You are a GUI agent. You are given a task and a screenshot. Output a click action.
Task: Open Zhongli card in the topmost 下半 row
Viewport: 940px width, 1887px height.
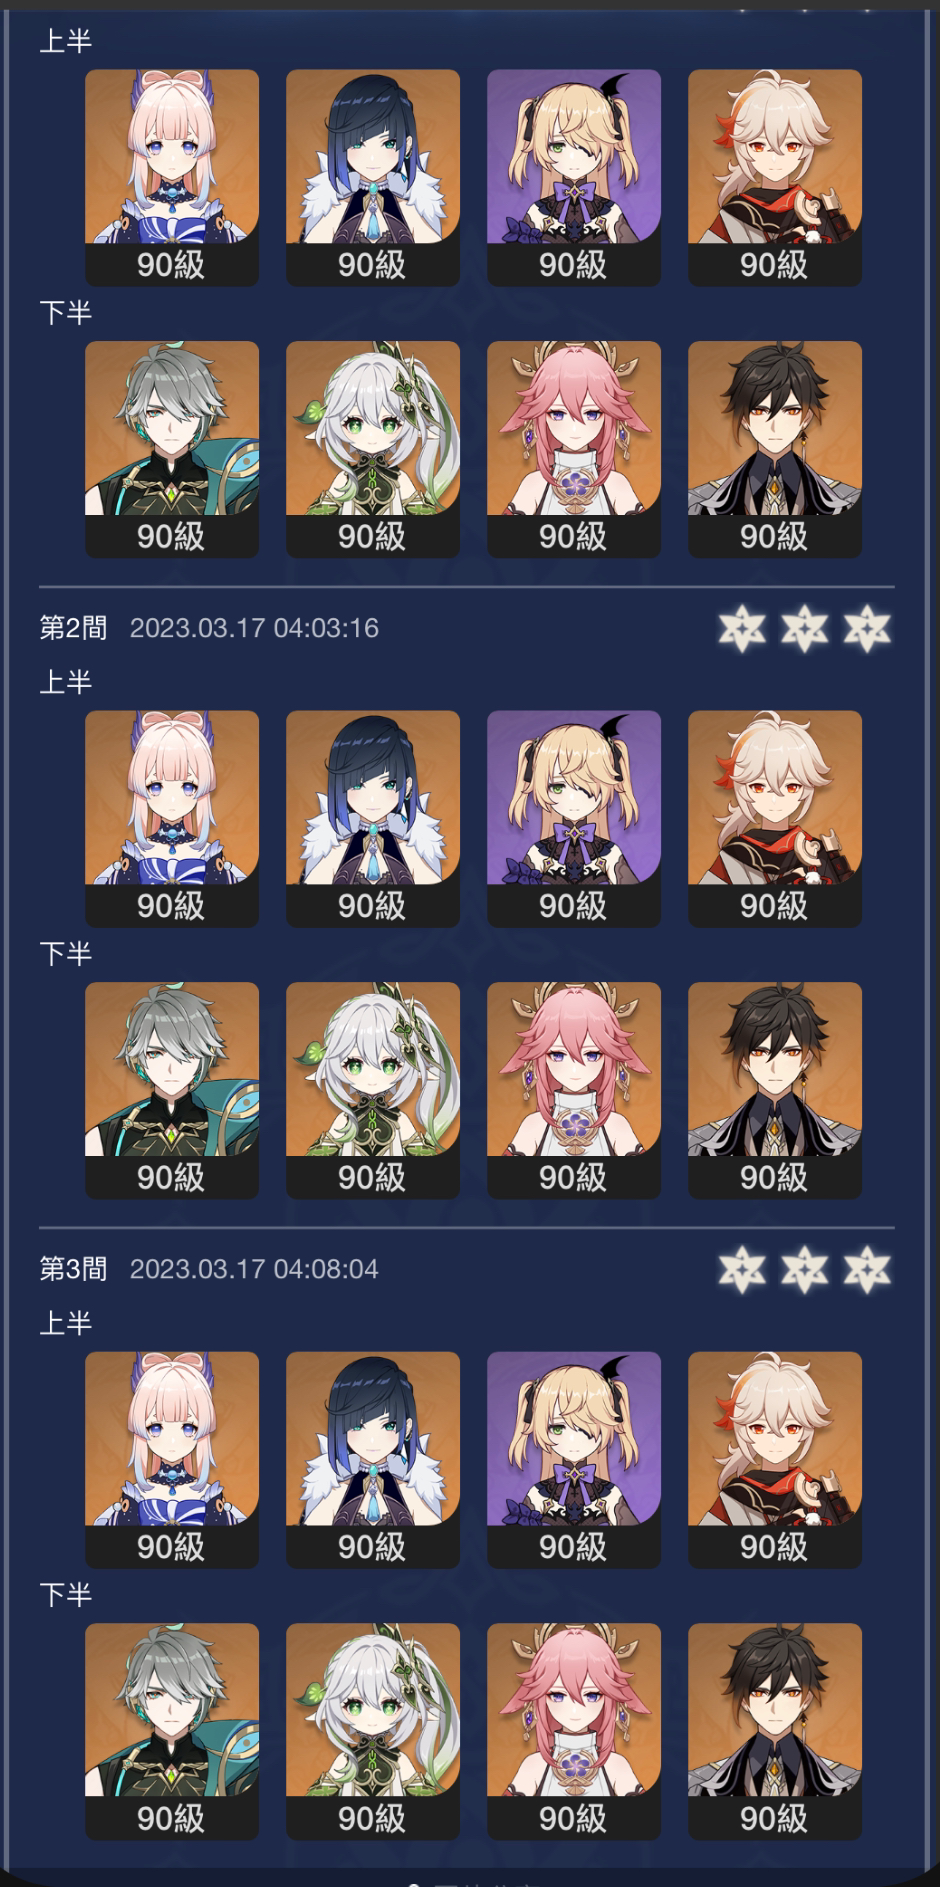[x=775, y=449]
